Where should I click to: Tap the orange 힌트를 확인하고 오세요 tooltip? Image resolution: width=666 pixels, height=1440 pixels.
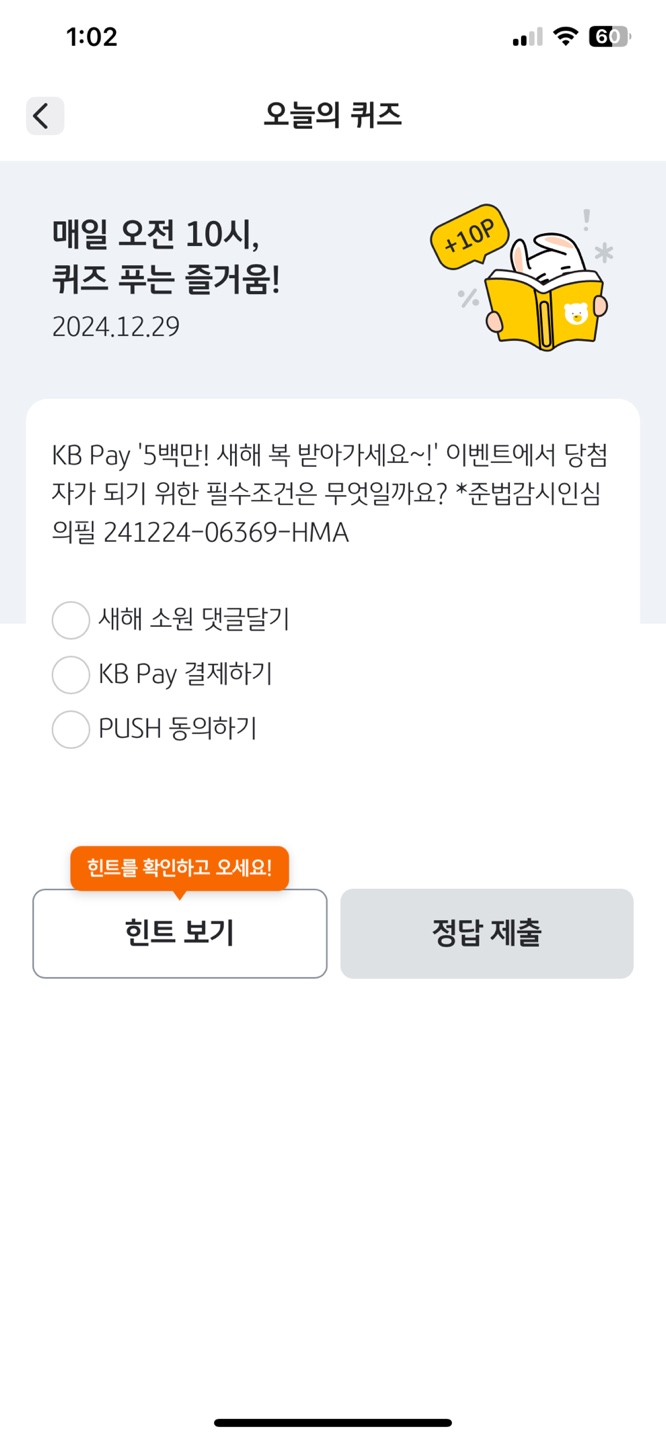(x=179, y=867)
